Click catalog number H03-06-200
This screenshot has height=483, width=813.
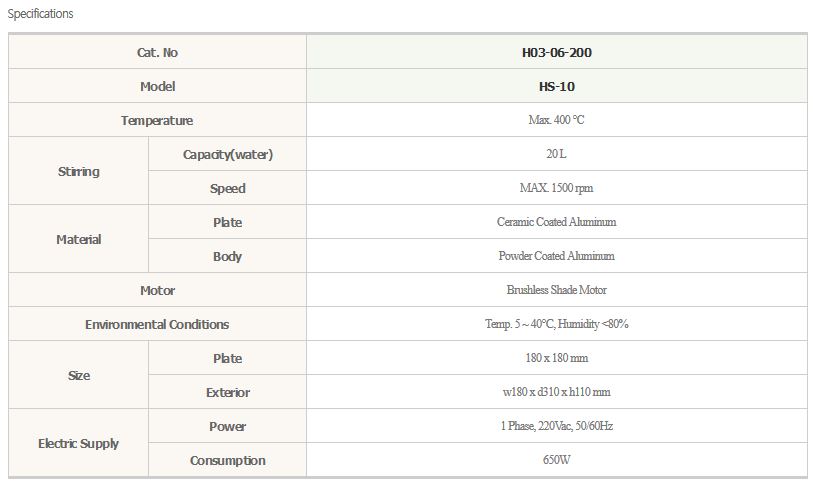(556, 52)
